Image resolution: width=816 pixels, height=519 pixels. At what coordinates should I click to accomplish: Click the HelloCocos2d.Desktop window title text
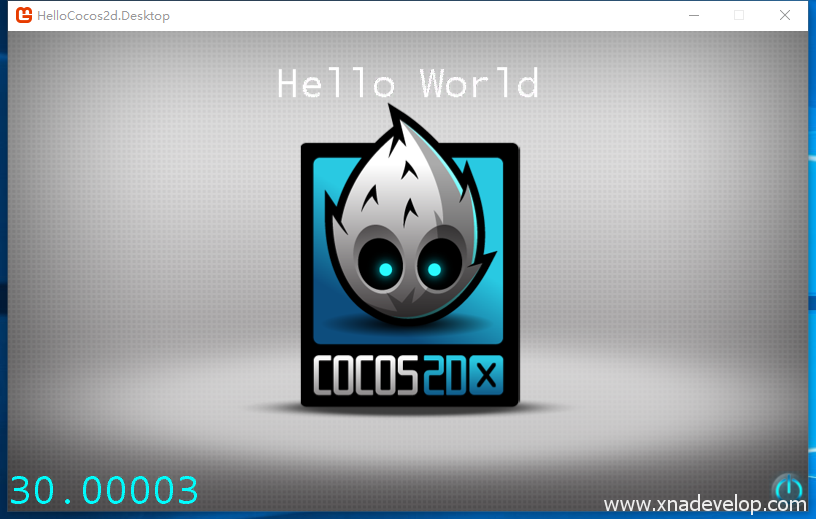click(103, 16)
